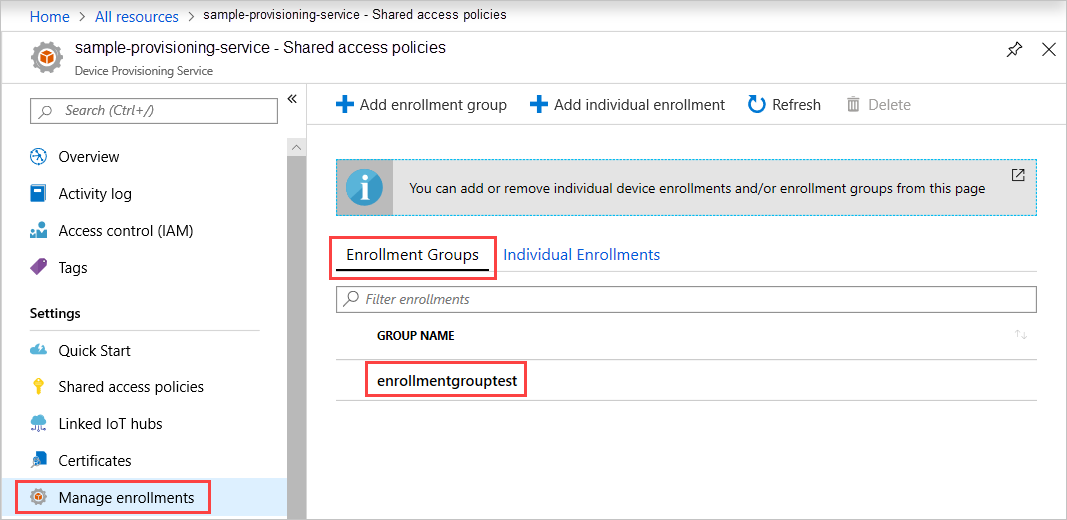This screenshot has height=520, width=1067.
Task: Click the Overview icon in sidebar
Action: click(x=38, y=157)
